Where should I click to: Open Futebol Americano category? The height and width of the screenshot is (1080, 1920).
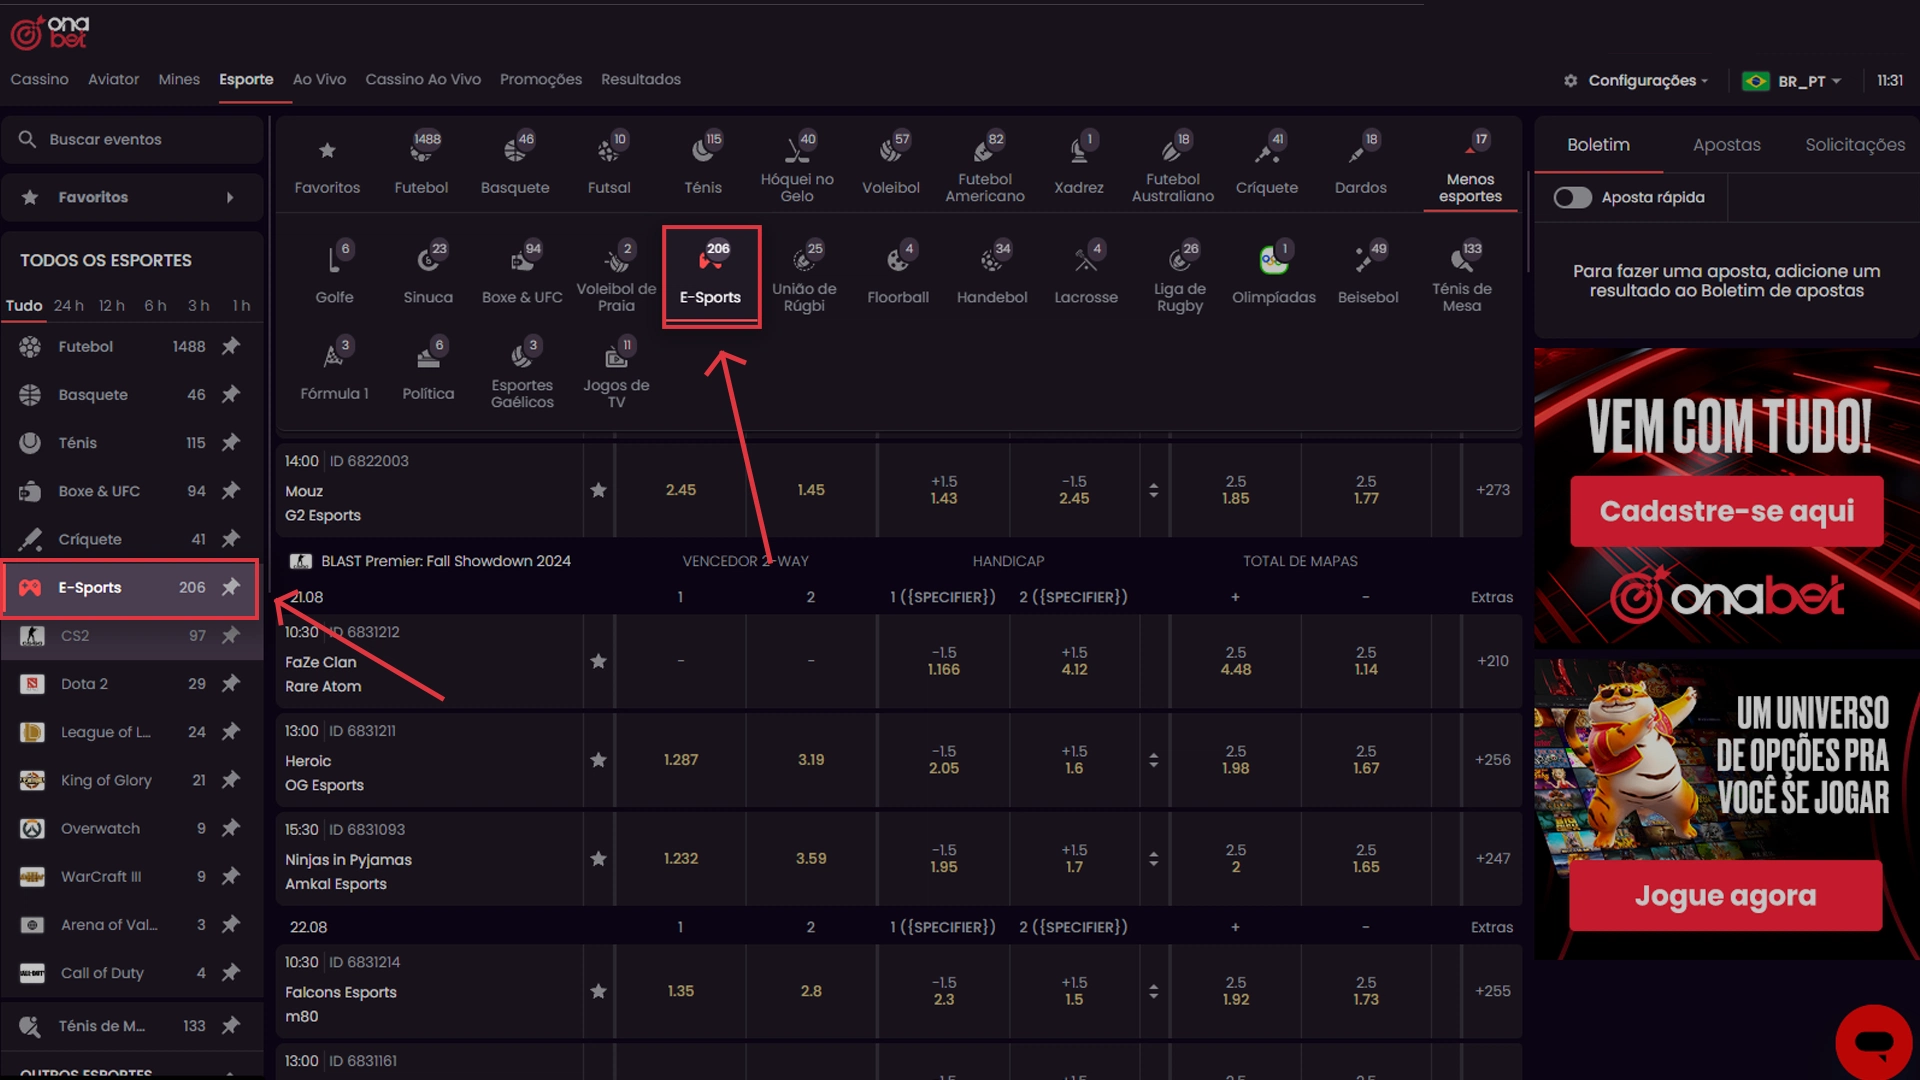985,164
